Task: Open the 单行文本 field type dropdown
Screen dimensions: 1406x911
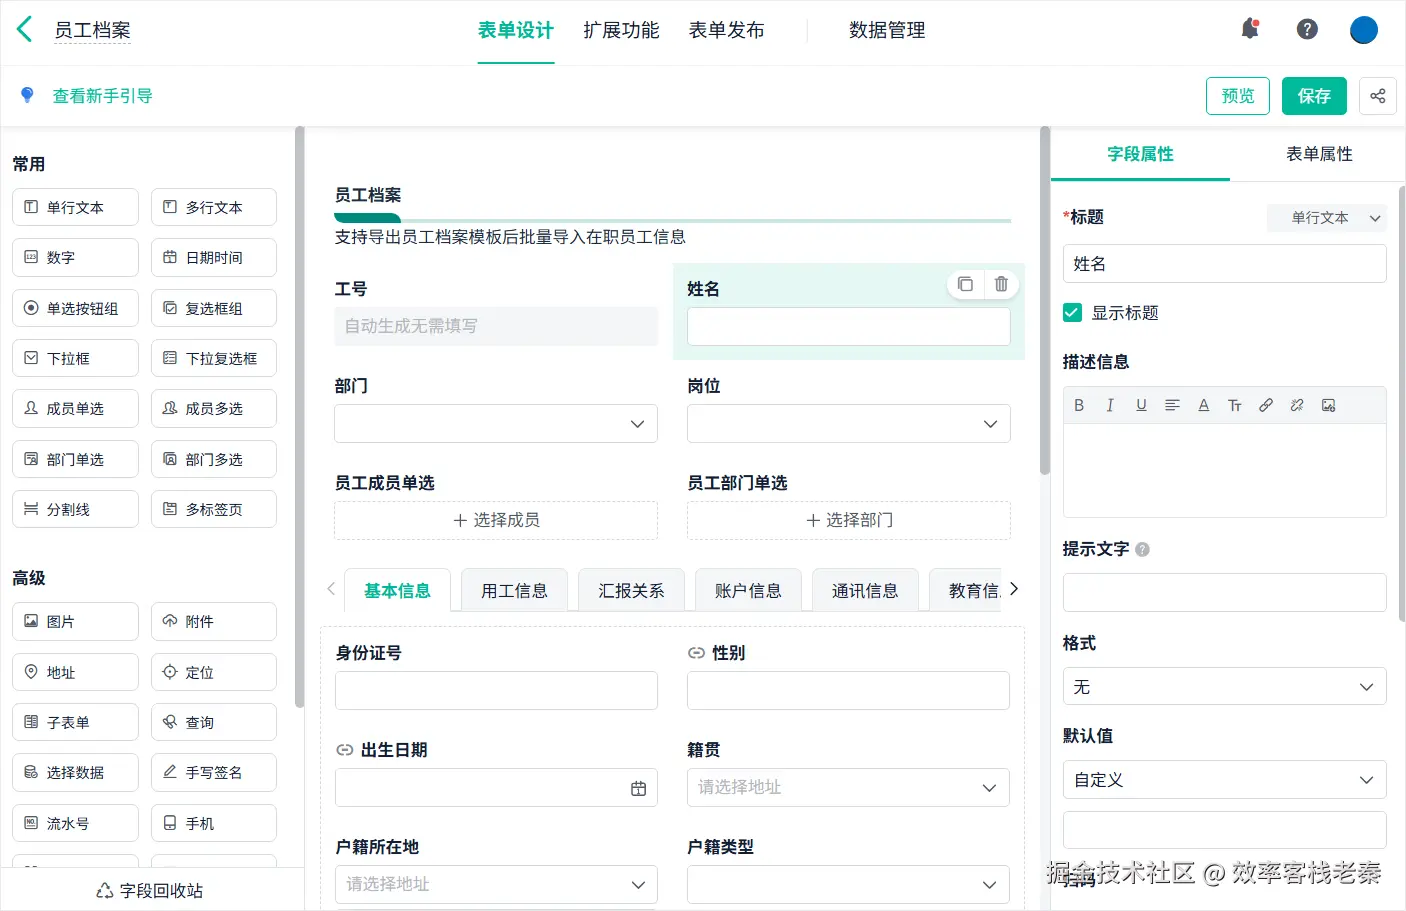Action: (1326, 217)
